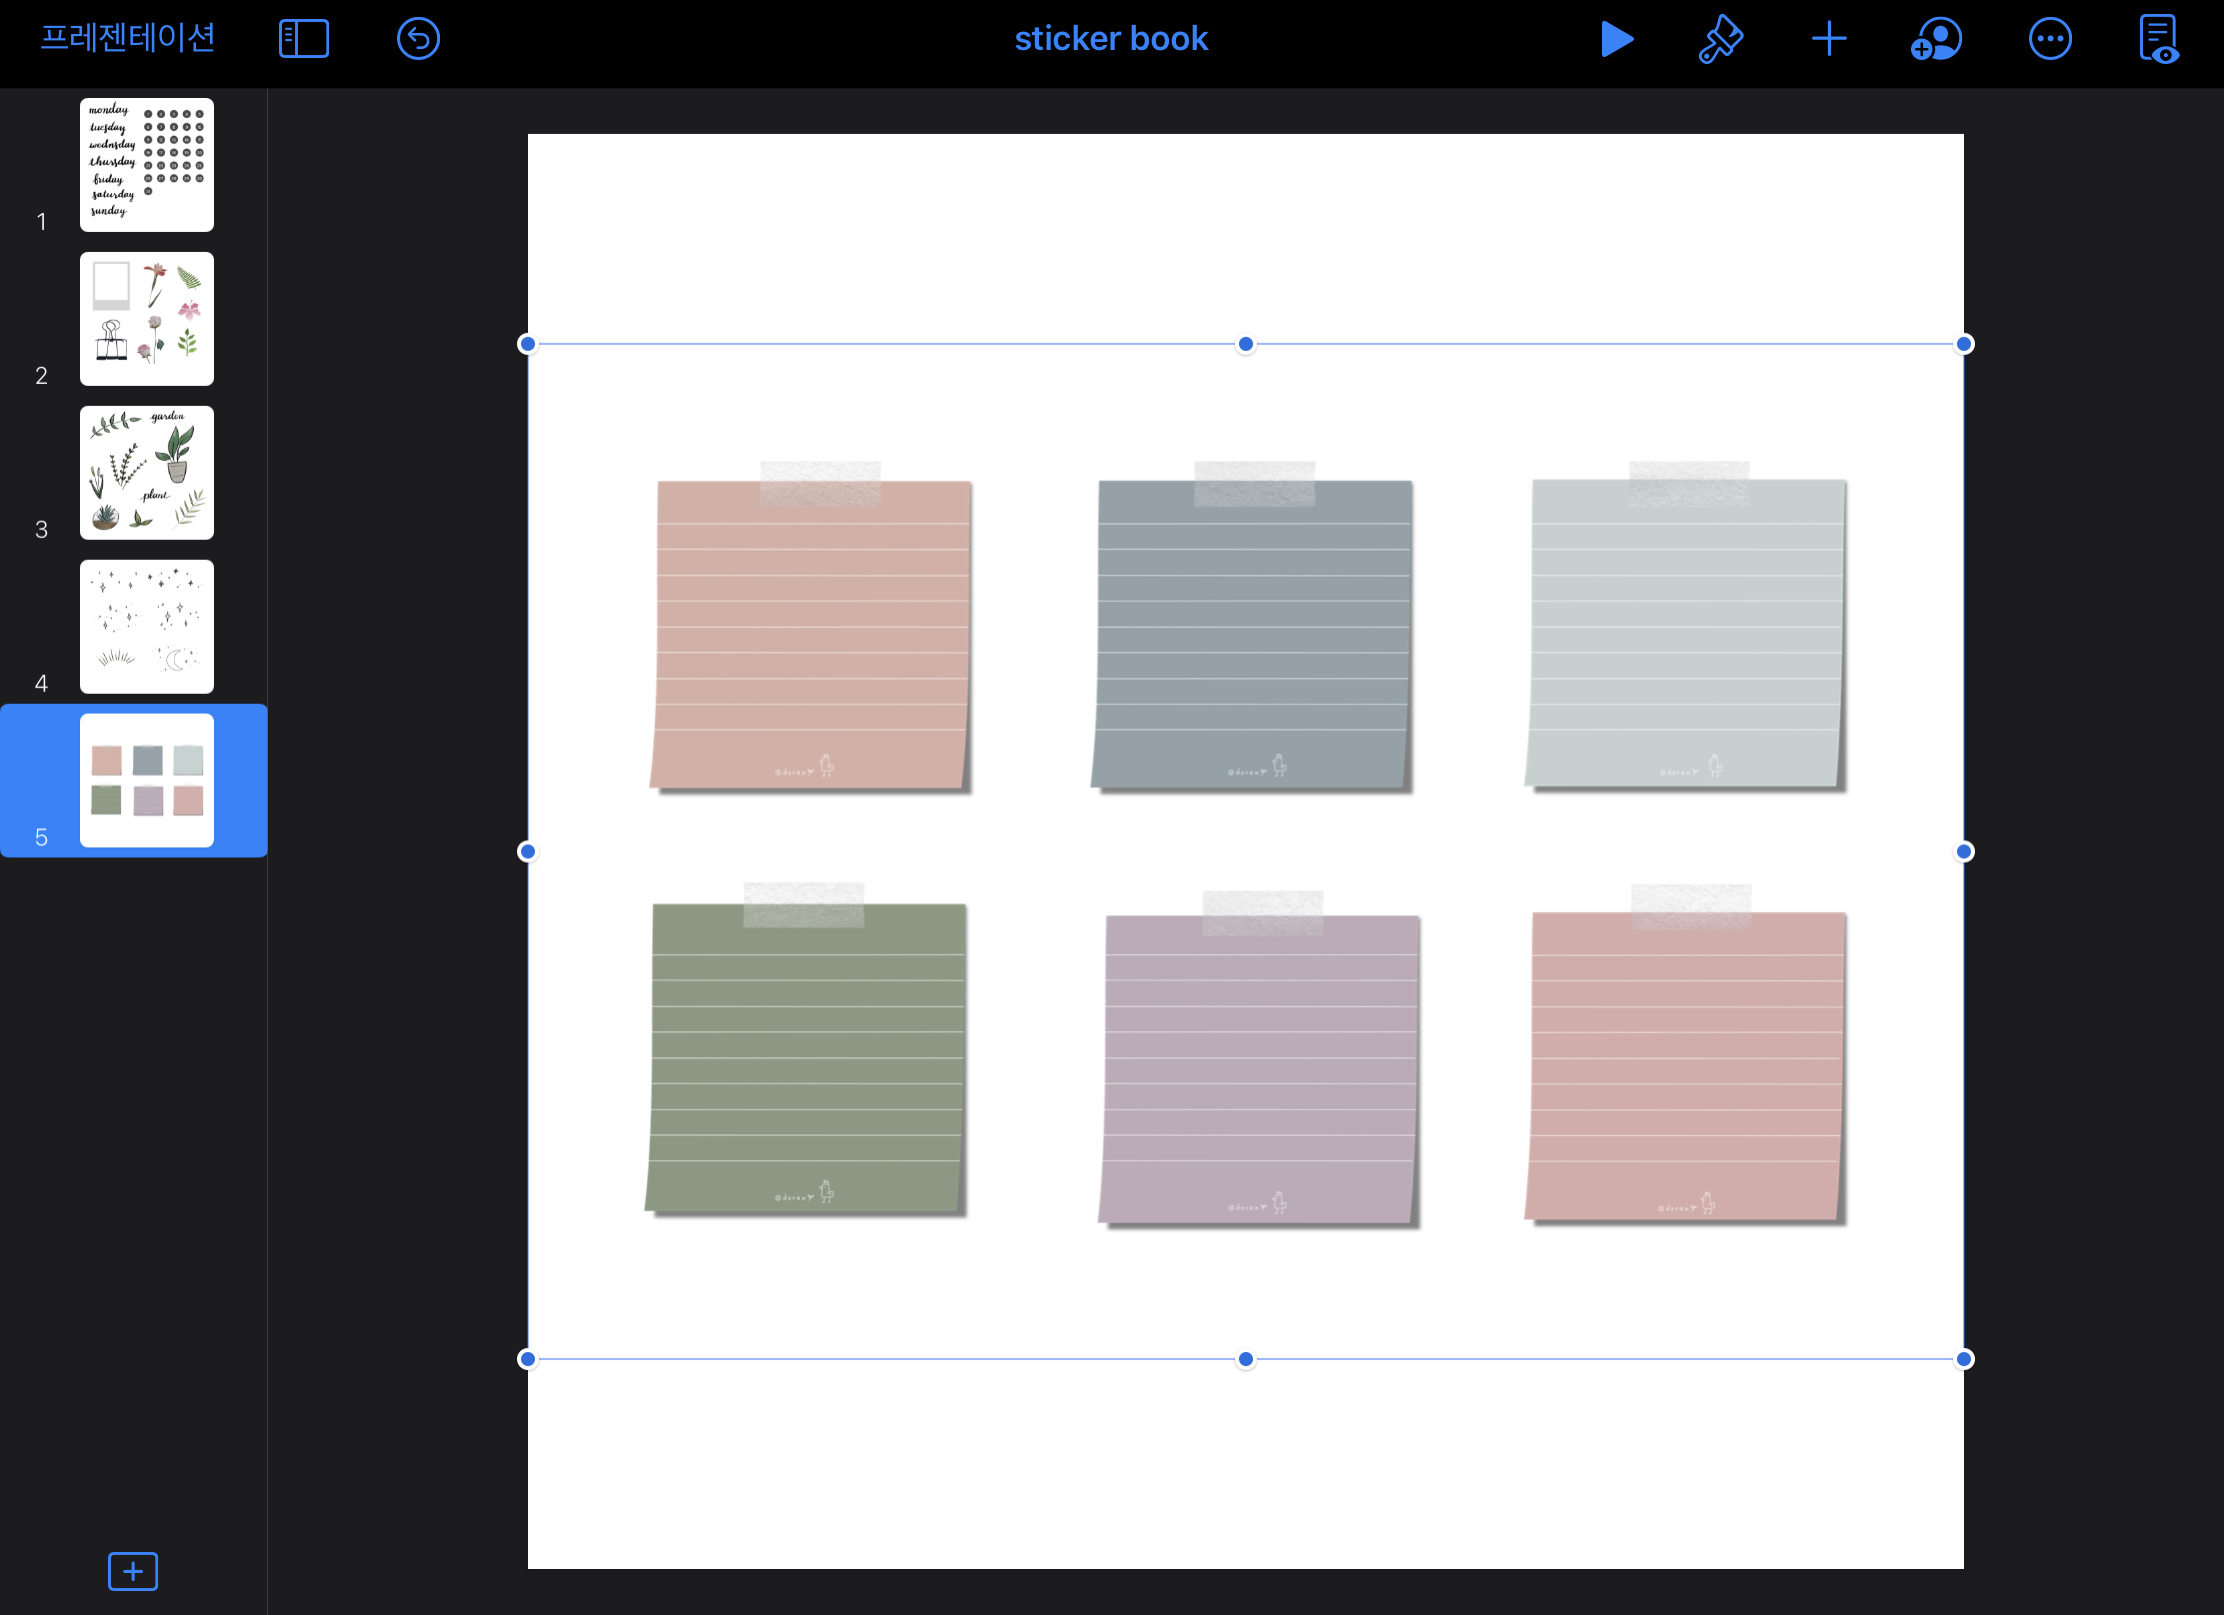Go back to 프레젠테이션 list
The height and width of the screenshot is (1615, 2224).
pos(128,38)
